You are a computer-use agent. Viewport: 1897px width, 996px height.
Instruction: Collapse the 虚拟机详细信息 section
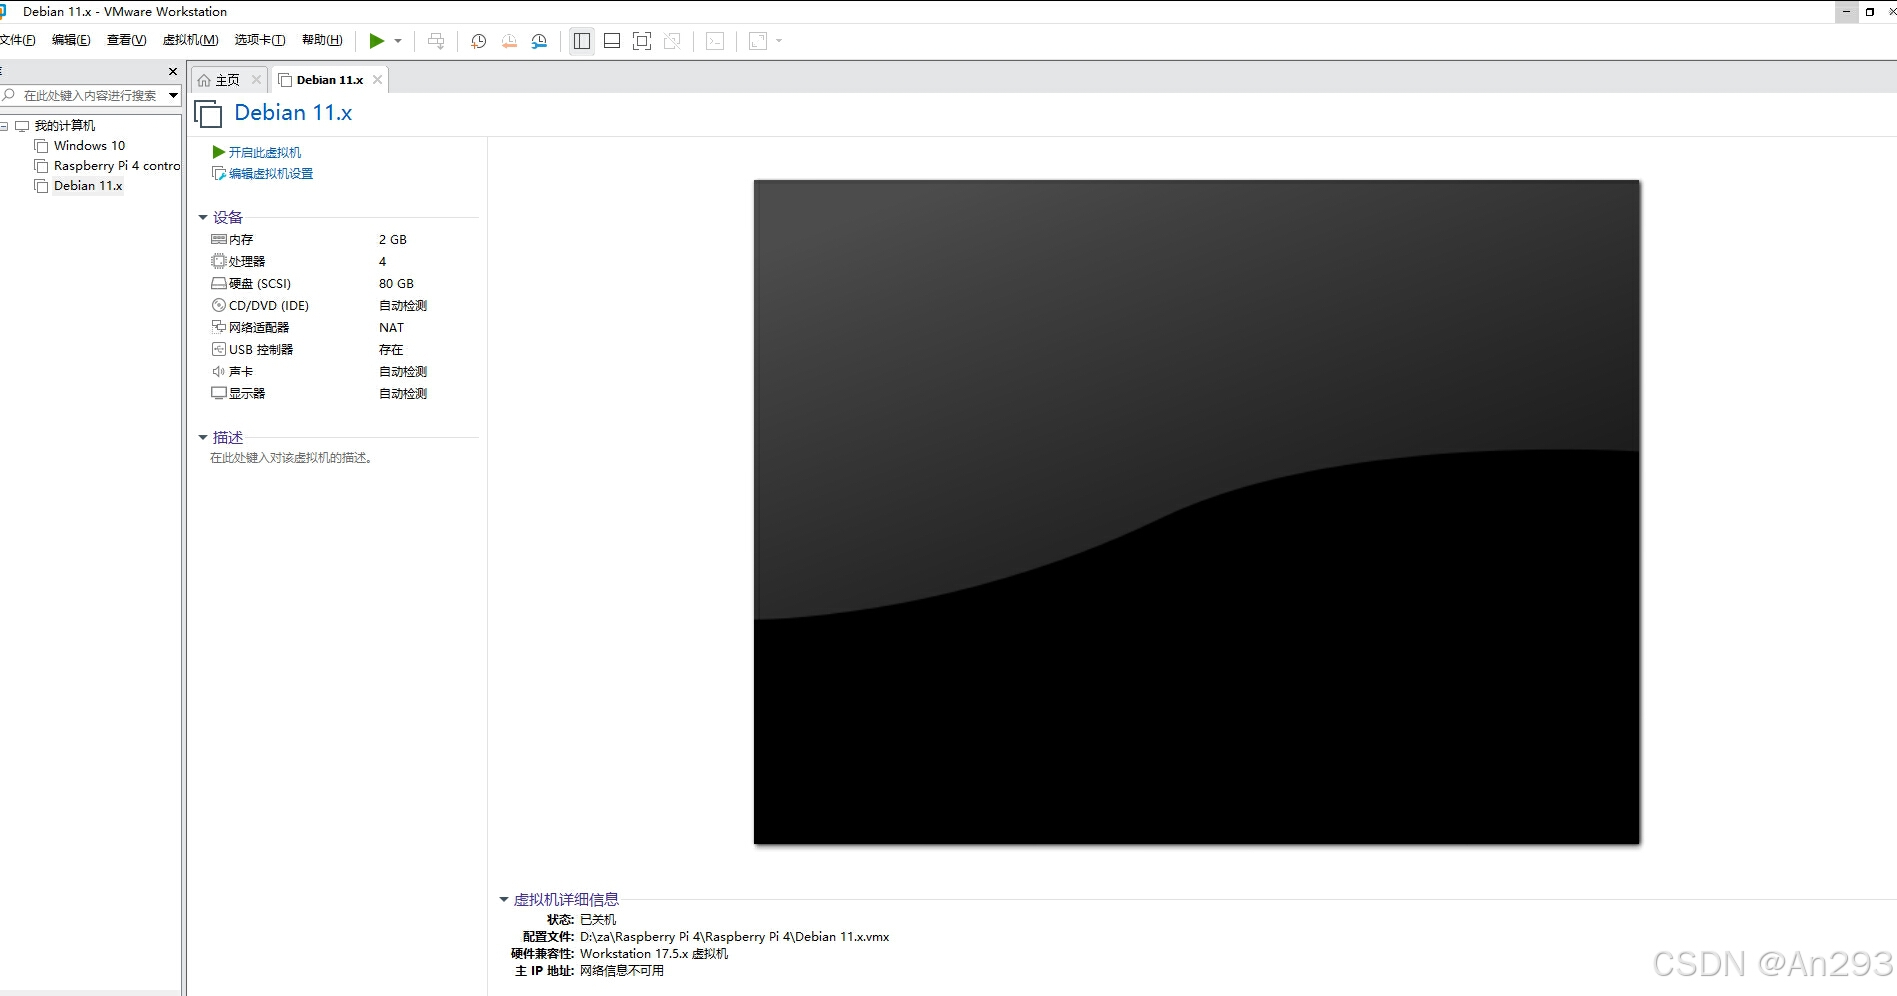(x=504, y=899)
